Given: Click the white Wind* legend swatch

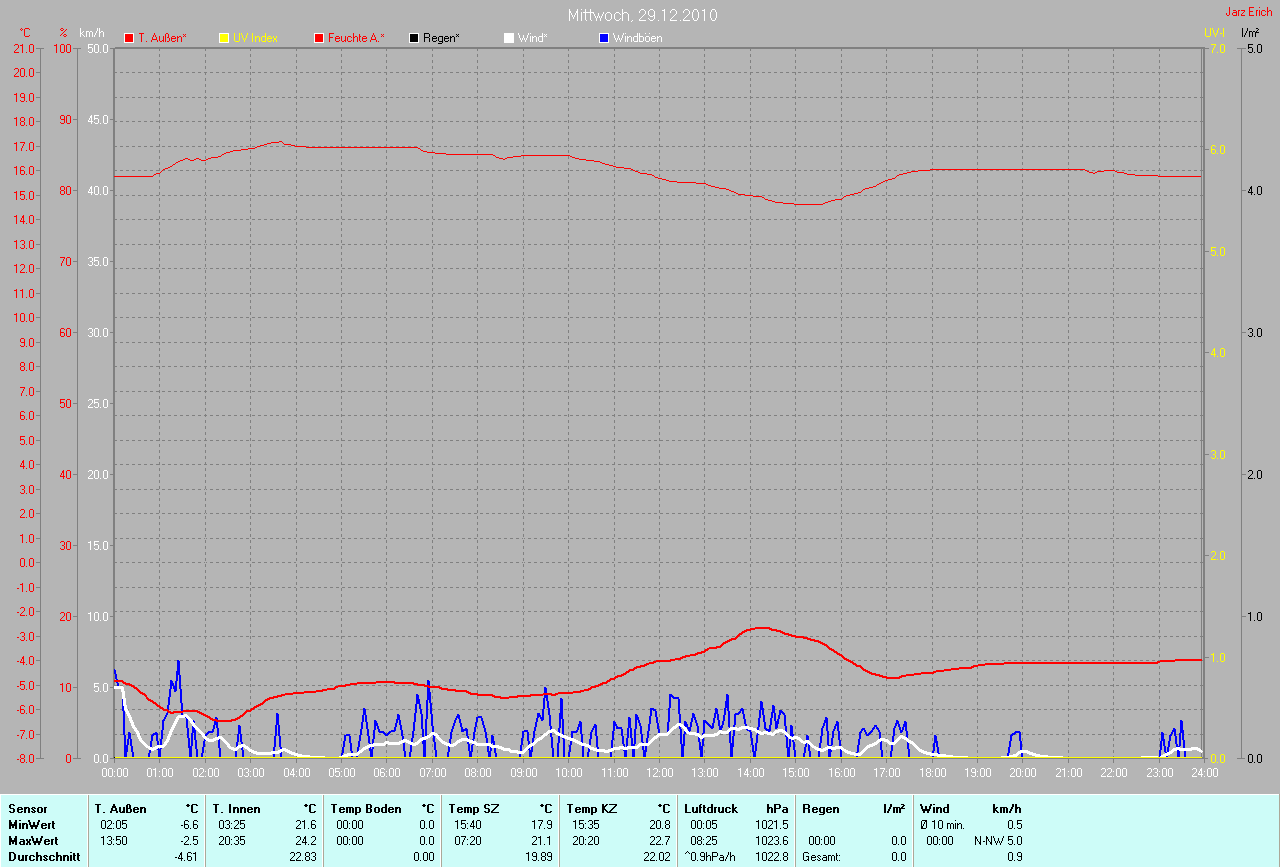Looking at the screenshot, I should 508,38.
